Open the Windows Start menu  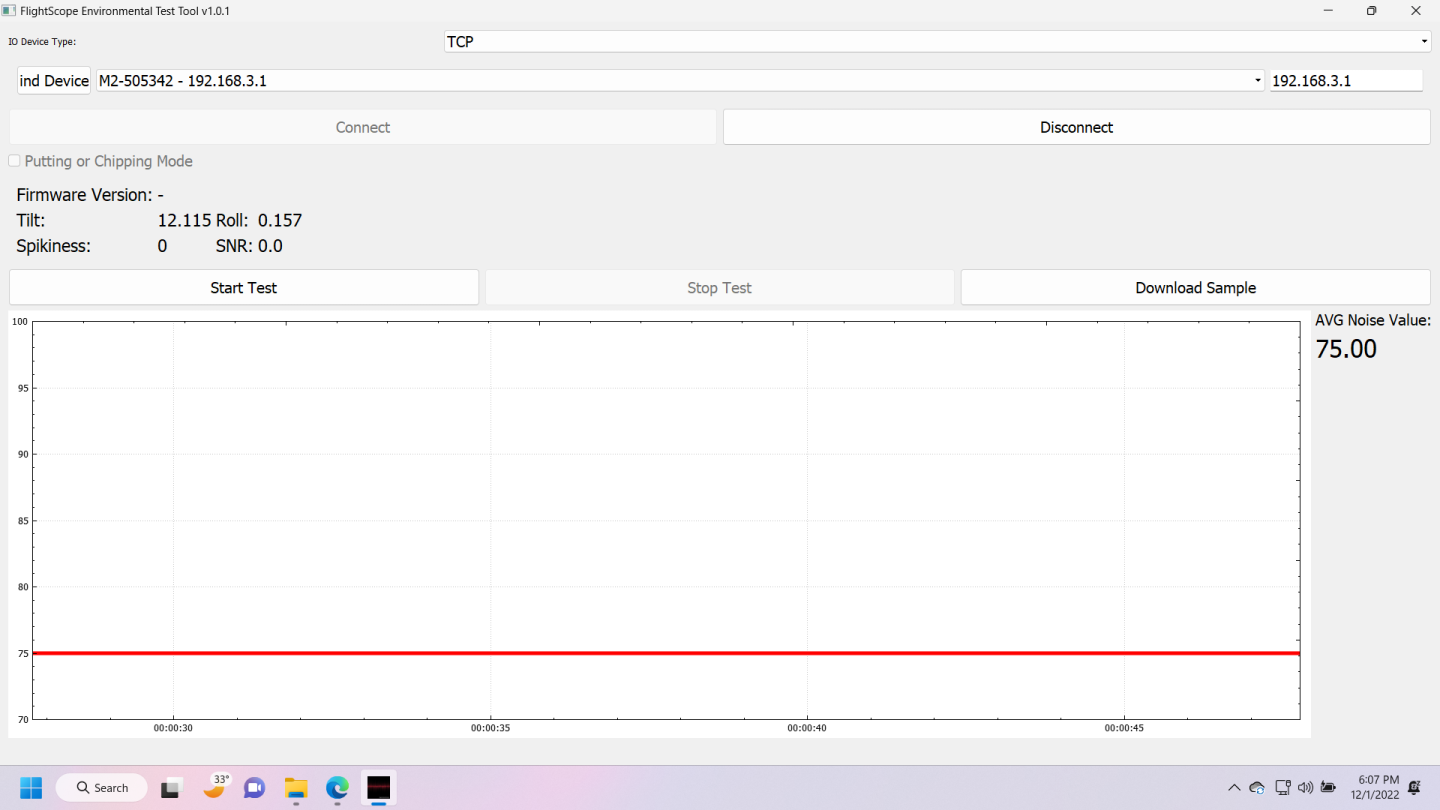click(x=31, y=788)
